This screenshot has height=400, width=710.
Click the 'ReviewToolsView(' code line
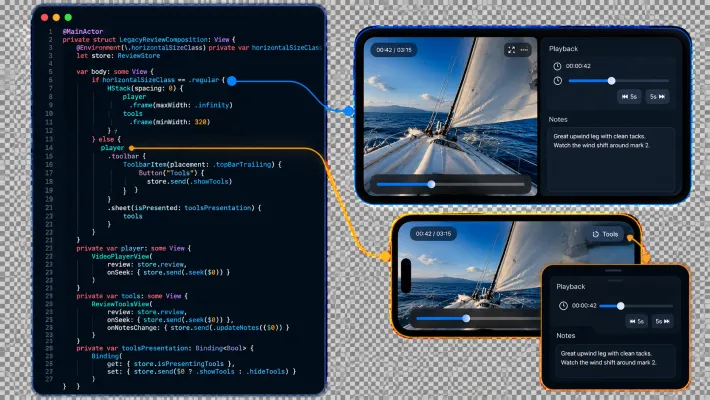coord(122,304)
